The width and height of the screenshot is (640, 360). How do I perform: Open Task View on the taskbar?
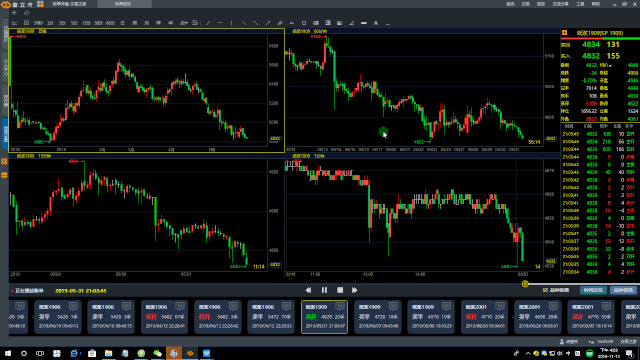click(x=40, y=353)
